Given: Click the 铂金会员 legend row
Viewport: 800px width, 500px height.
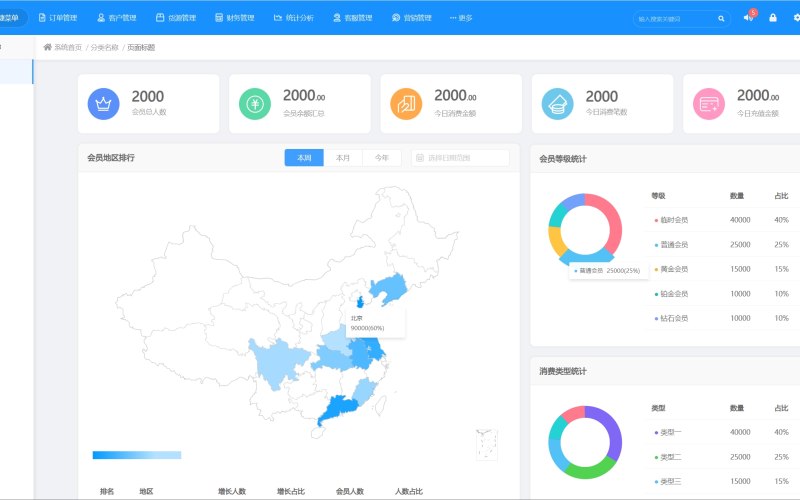Looking at the screenshot, I should [722, 293].
